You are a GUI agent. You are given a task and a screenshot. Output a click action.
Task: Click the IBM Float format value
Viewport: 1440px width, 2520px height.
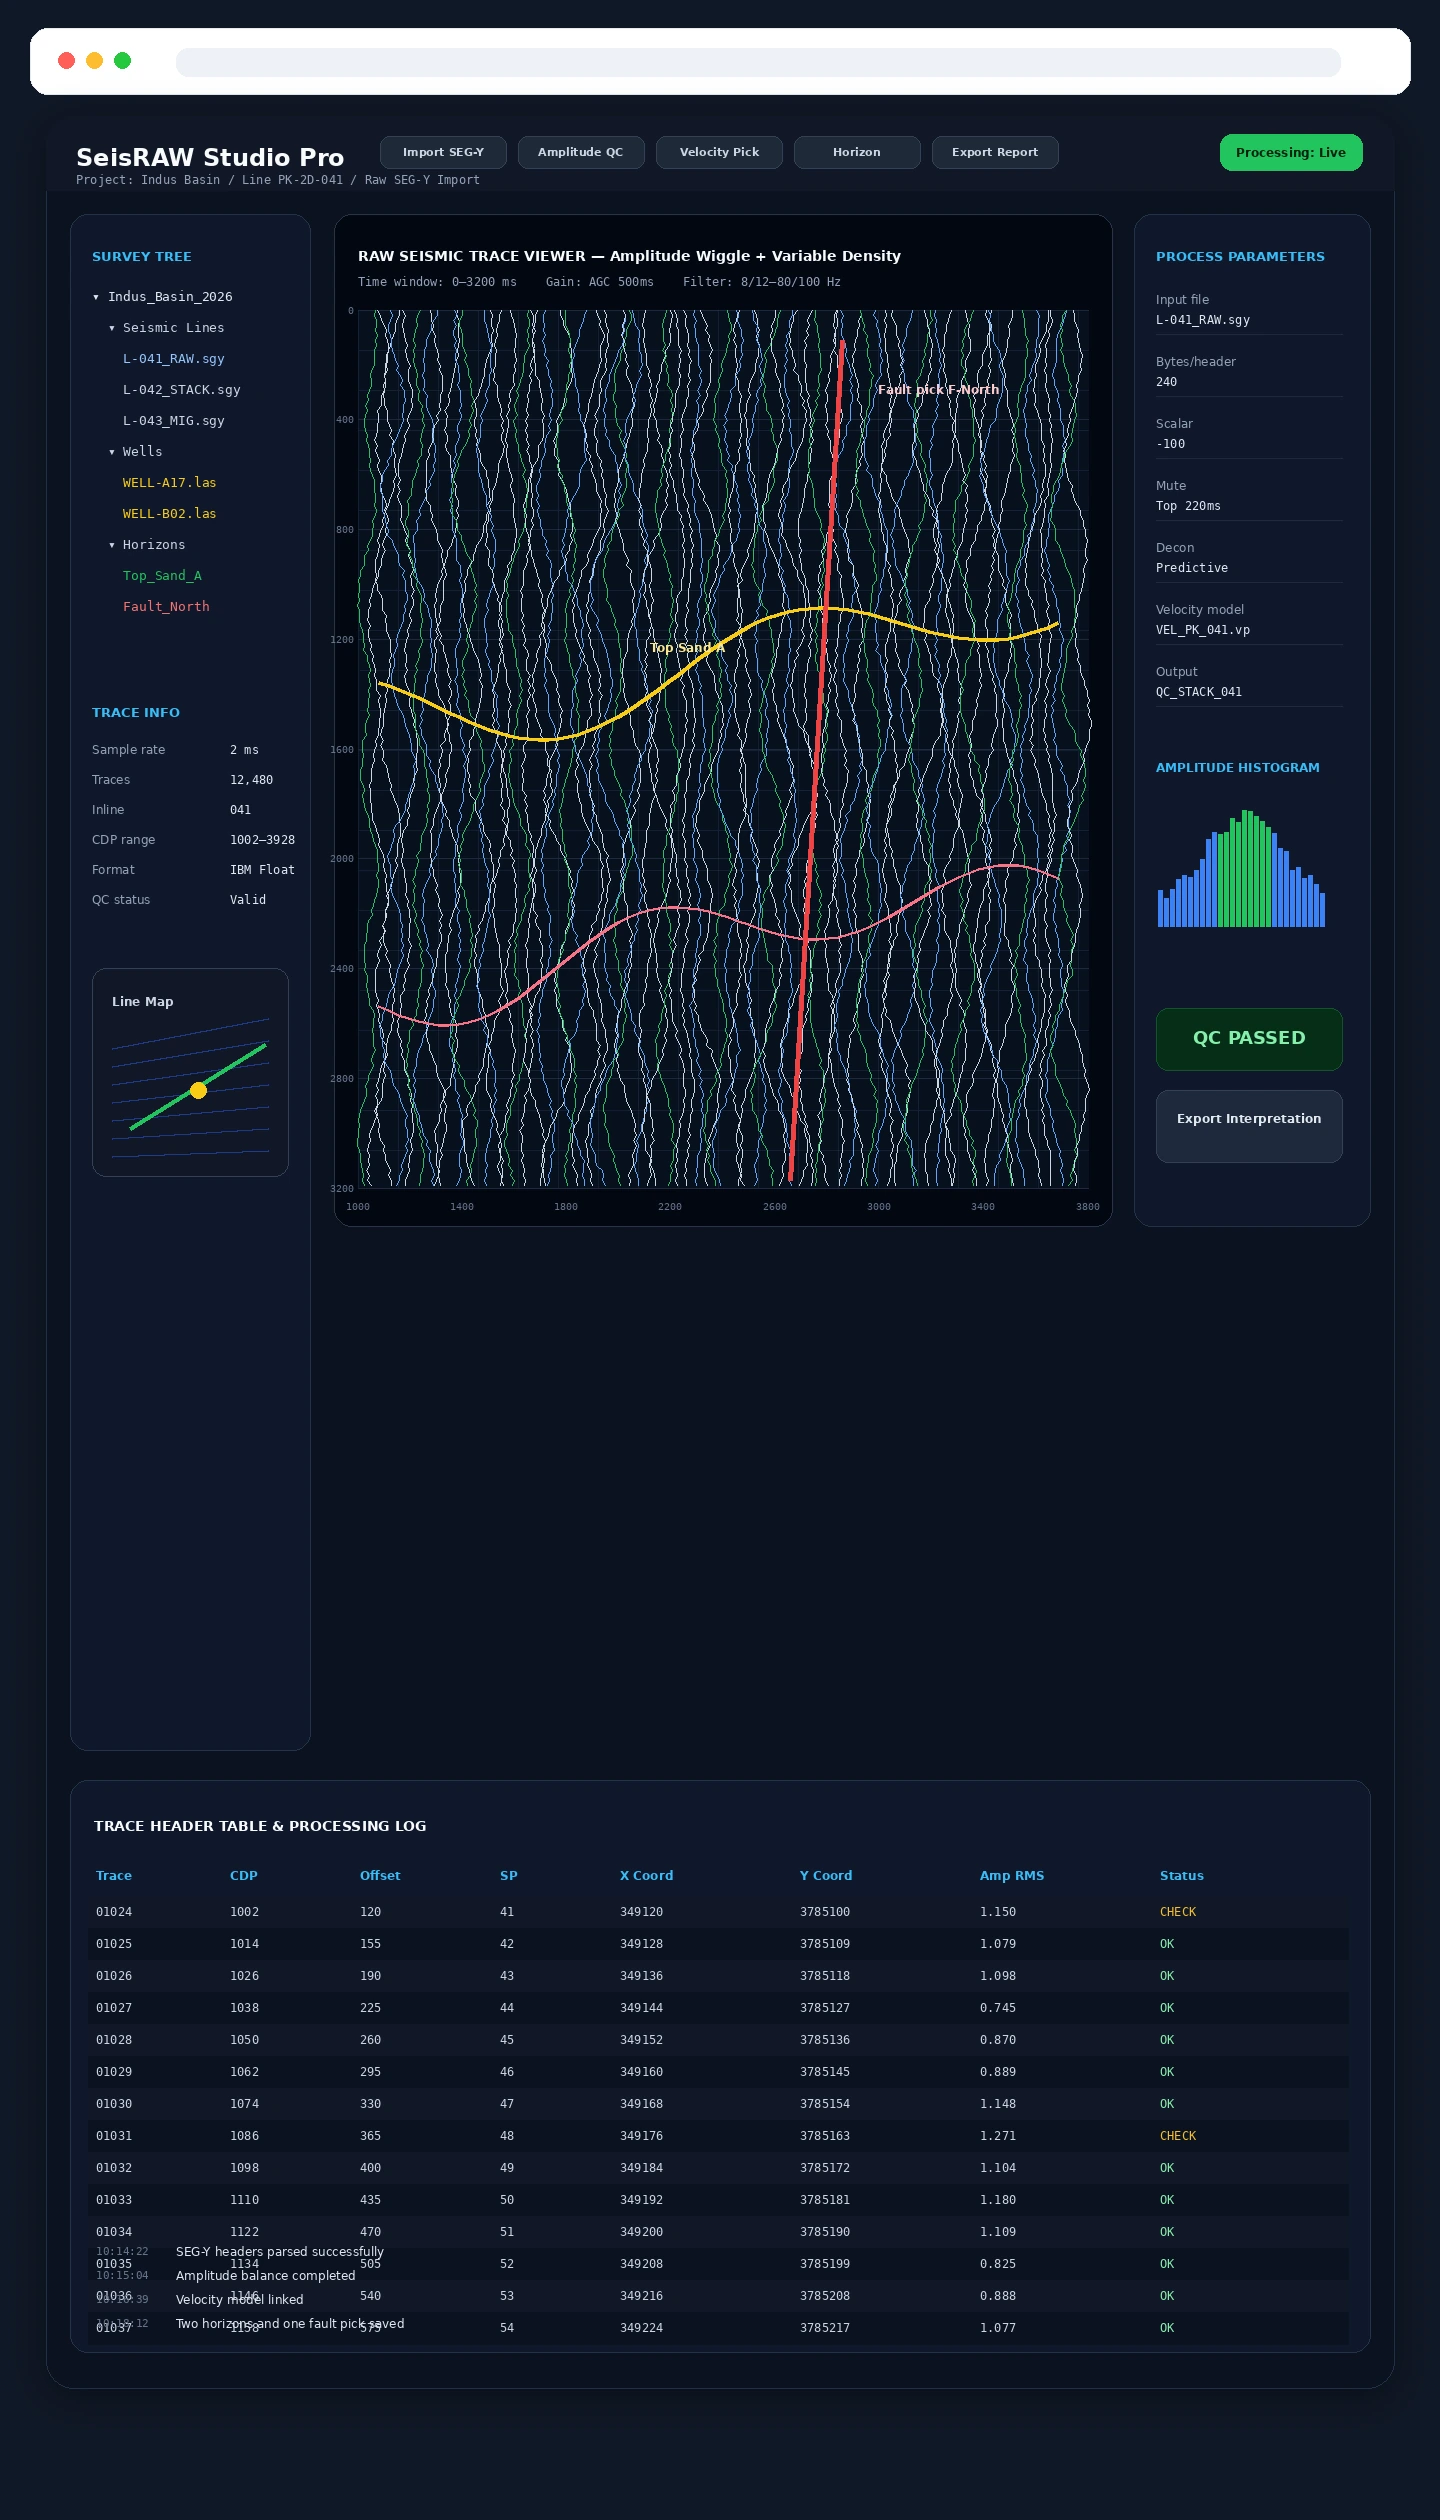tap(262, 870)
